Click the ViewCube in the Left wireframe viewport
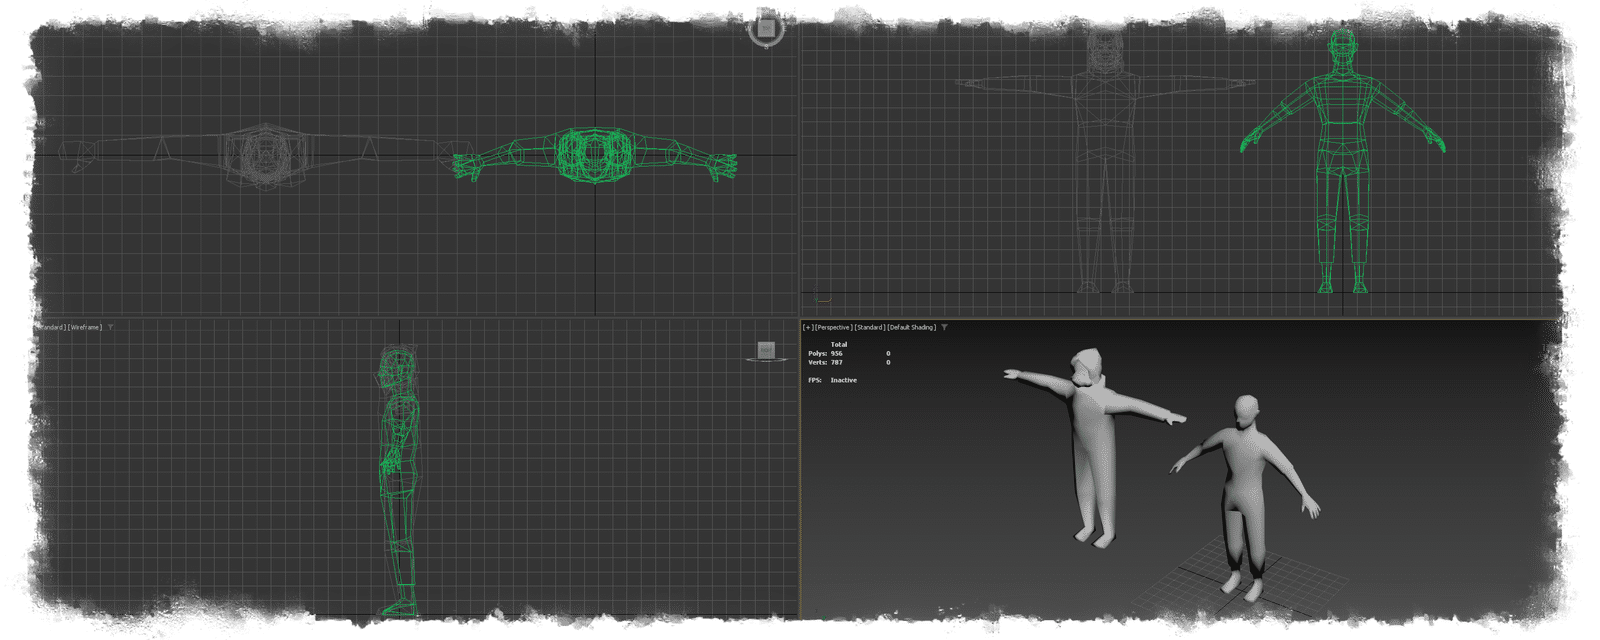This screenshot has height=640, width=1600. [x=766, y=351]
